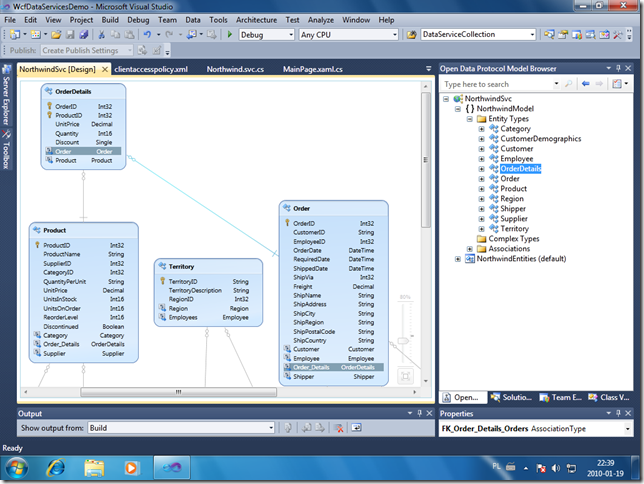Image resolution: width=644 pixels, height=484 pixels.
Task: Click the Start Debugging play icon
Action: pos(230,35)
